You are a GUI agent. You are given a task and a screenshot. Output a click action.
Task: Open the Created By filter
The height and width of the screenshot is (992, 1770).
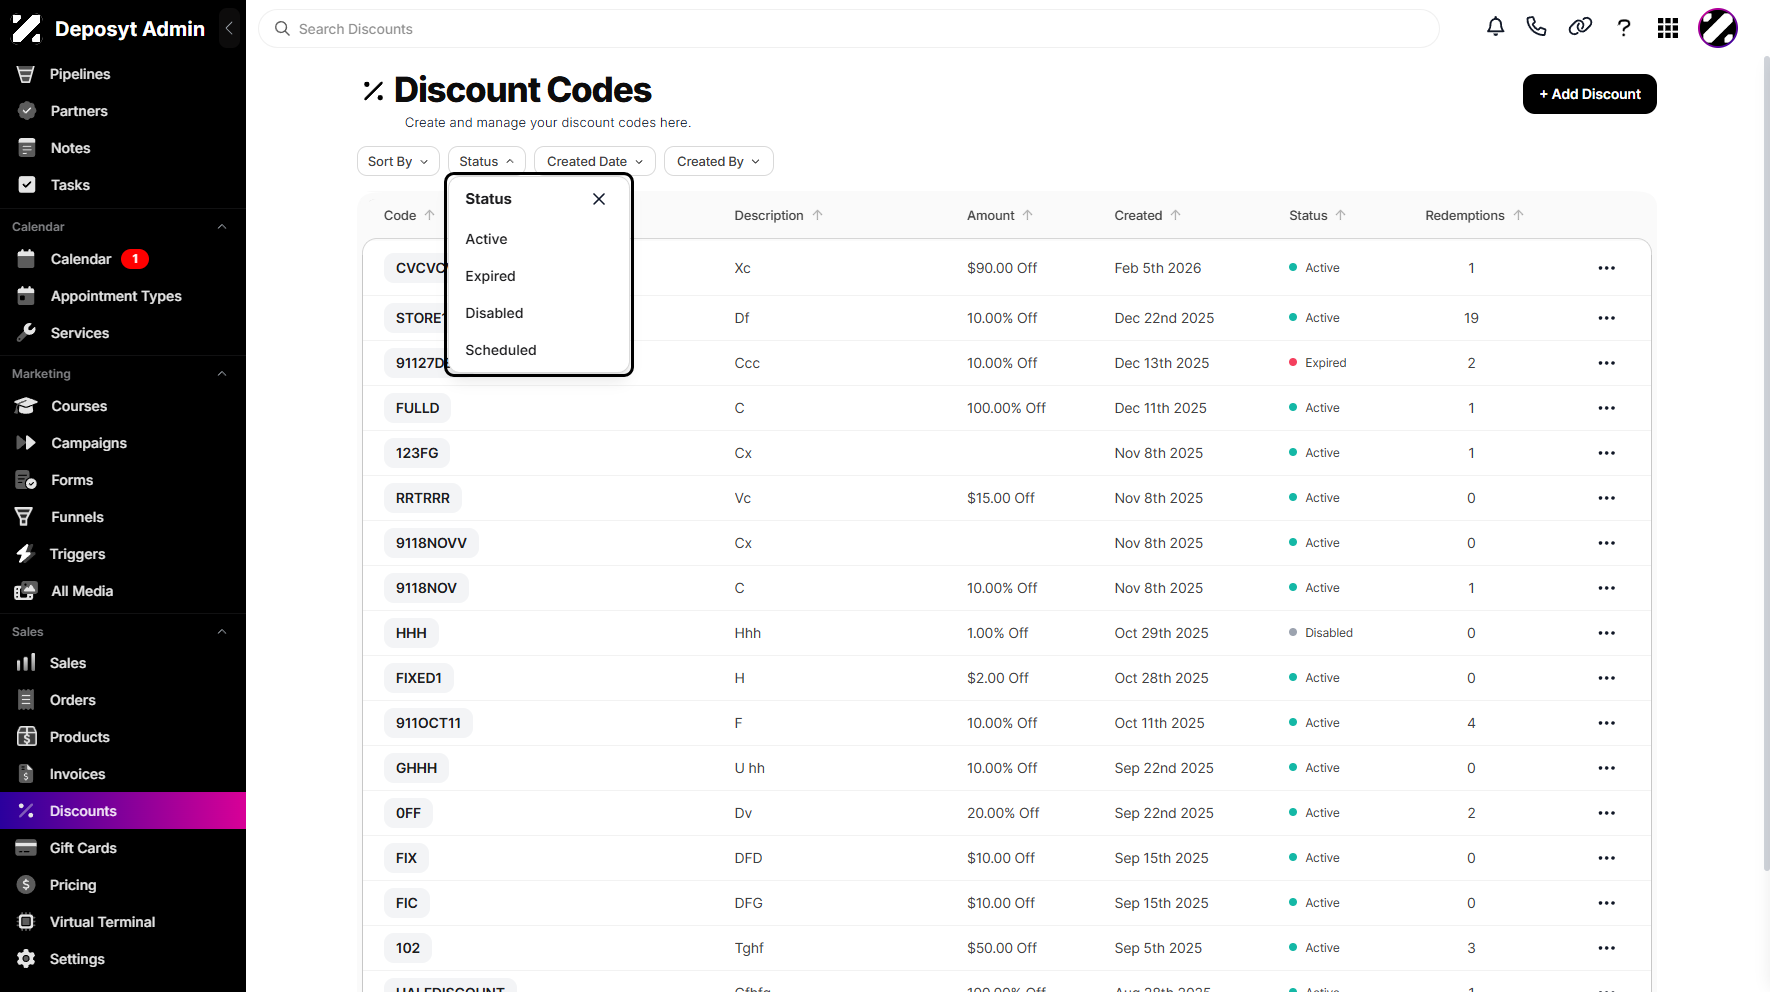coord(719,161)
